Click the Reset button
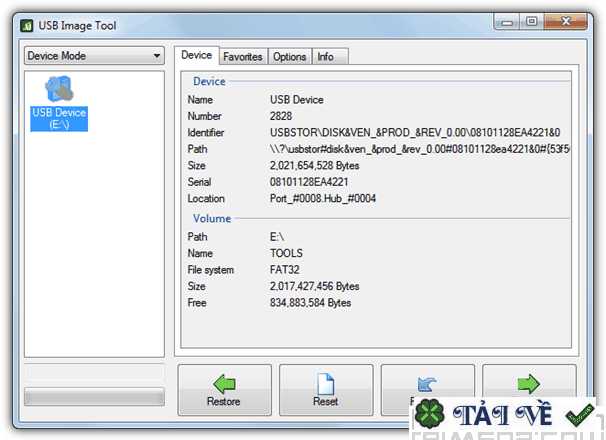The image size is (606, 440). pyautogui.click(x=326, y=390)
